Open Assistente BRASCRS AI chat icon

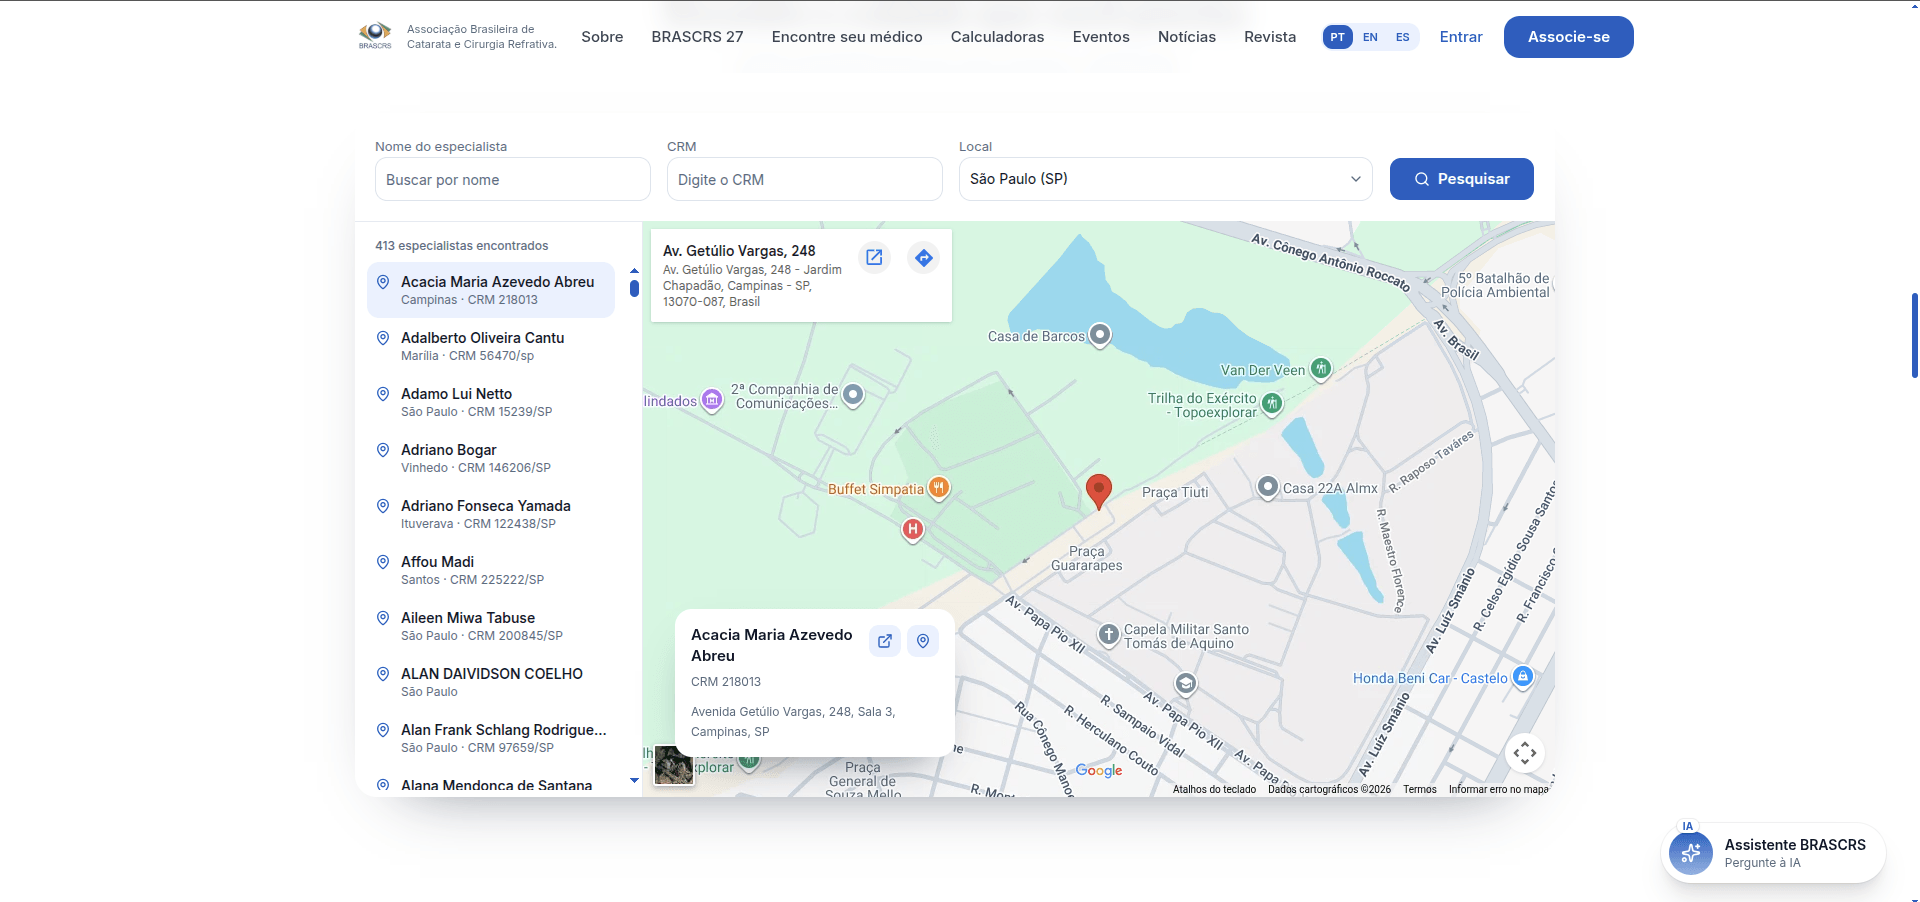point(1691,853)
